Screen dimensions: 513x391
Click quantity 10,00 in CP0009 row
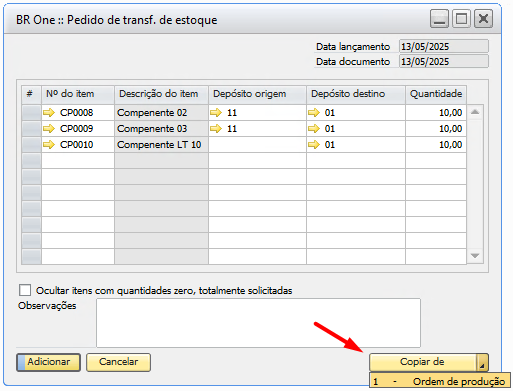coord(436,129)
